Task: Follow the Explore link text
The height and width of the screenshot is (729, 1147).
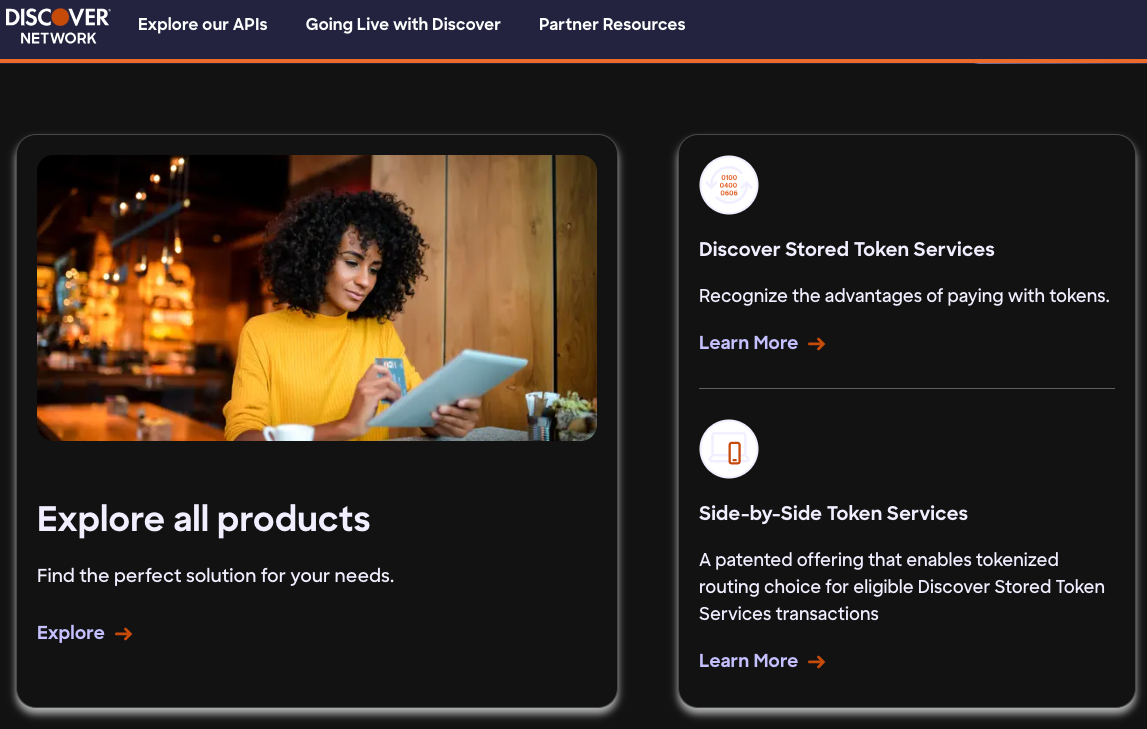Action: (x=71, y=633)
